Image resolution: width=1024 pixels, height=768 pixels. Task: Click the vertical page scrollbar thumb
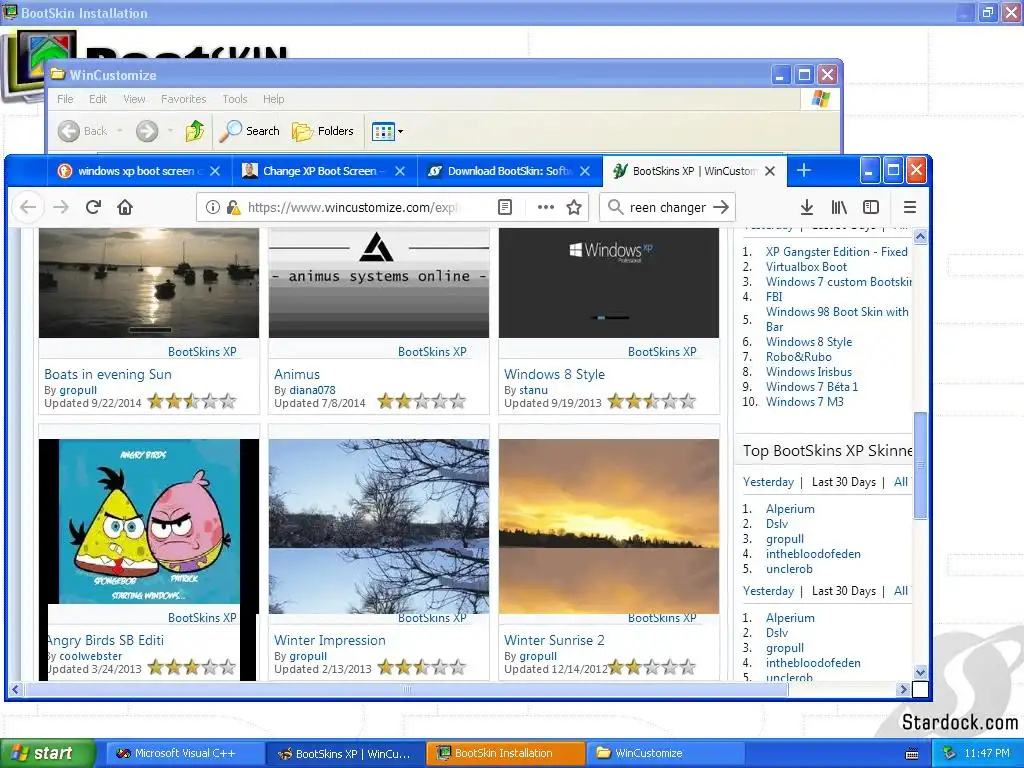[920, 465]
